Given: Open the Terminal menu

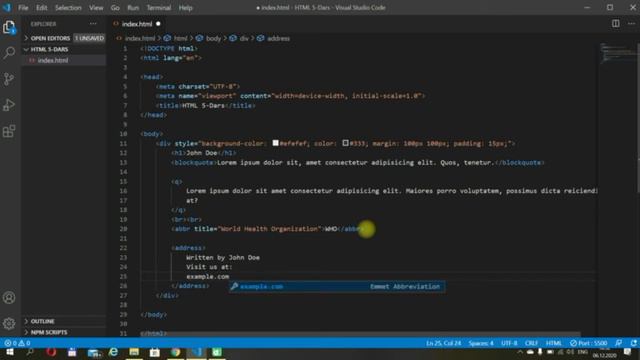Looking at the screenshot, I should [x=159, y=7].
